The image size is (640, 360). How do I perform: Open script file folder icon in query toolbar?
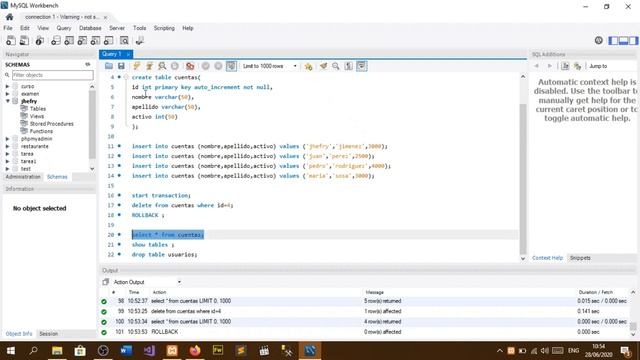[x=109, y=66]
